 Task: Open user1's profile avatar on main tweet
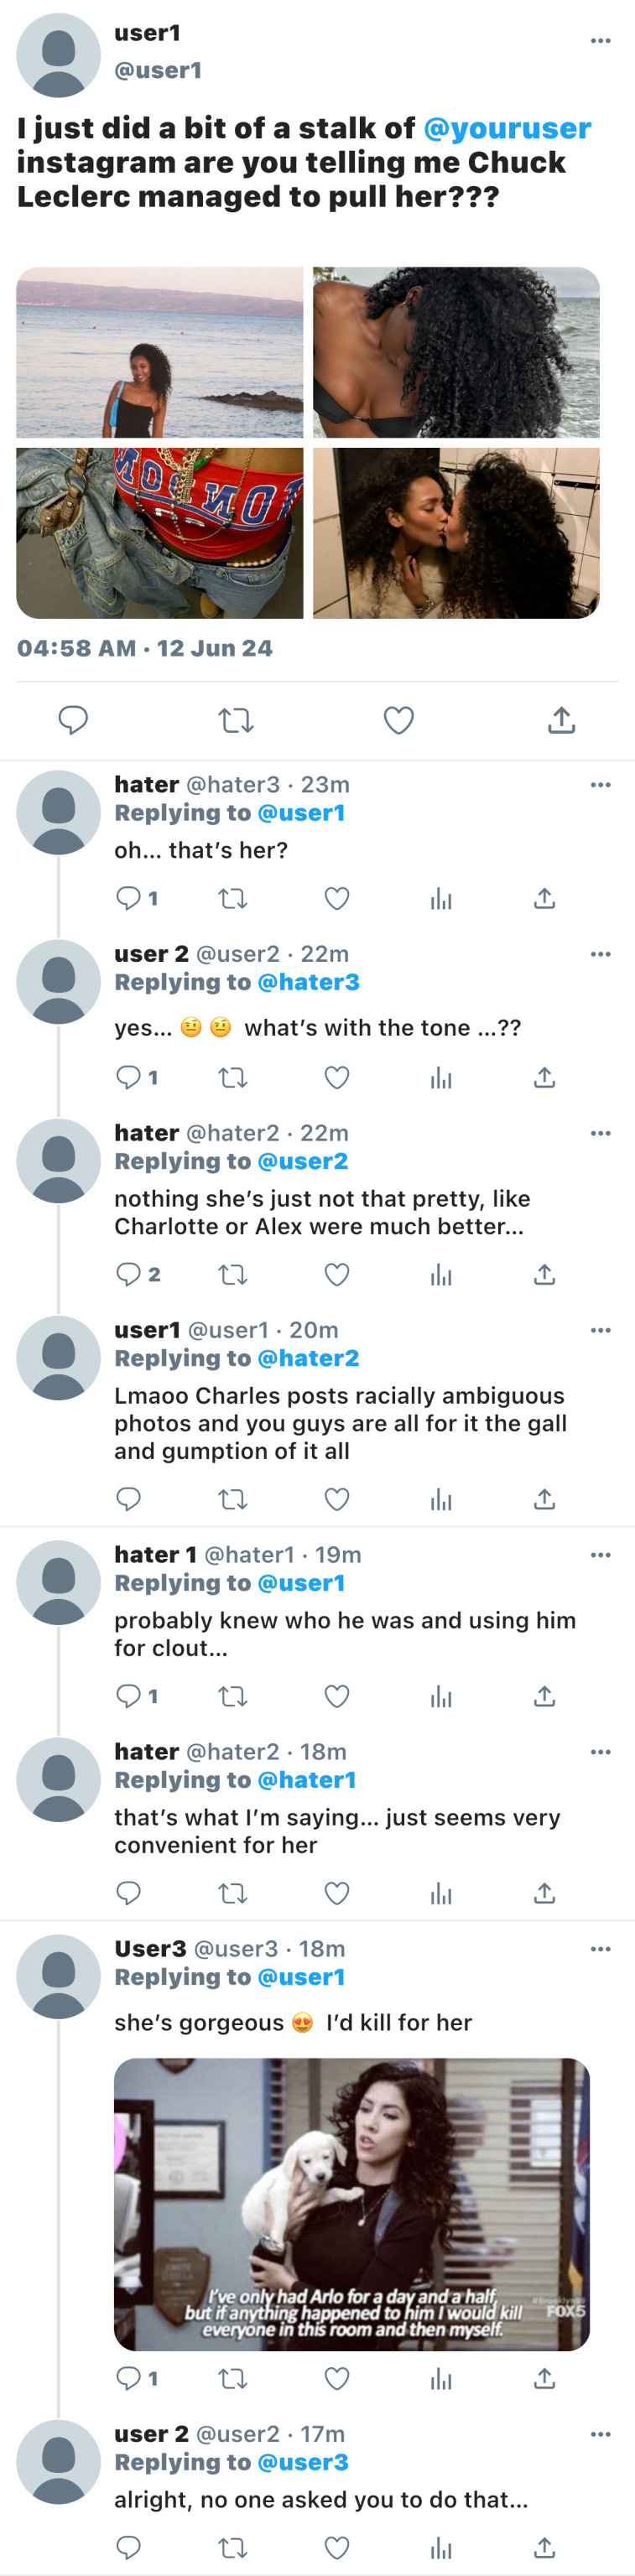coord(59,55)
